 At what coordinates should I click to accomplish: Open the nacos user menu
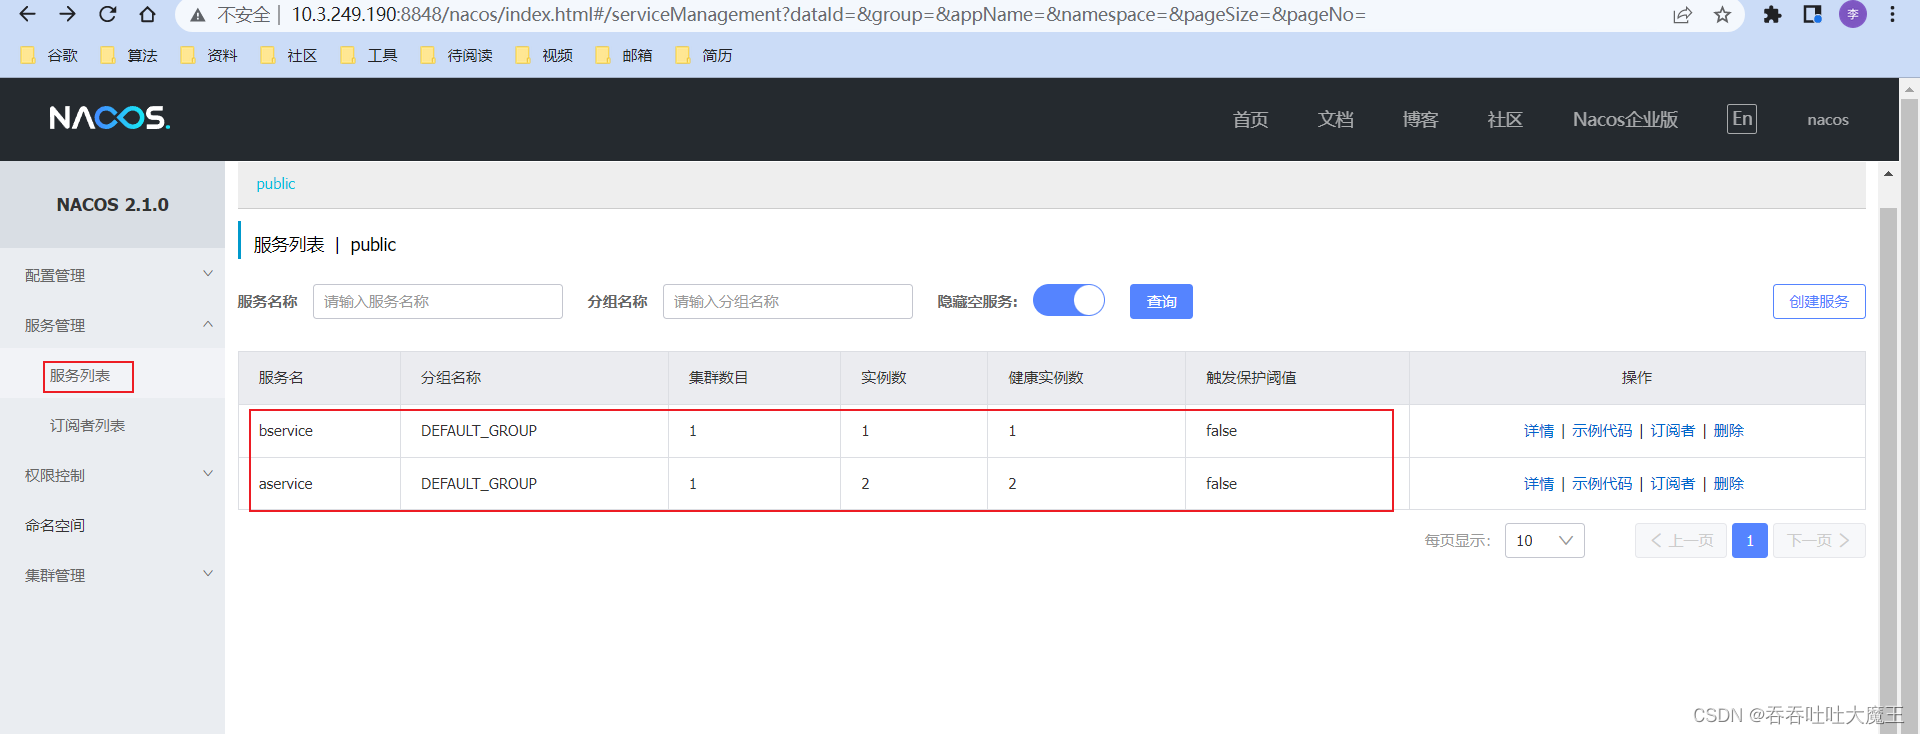1828,120
